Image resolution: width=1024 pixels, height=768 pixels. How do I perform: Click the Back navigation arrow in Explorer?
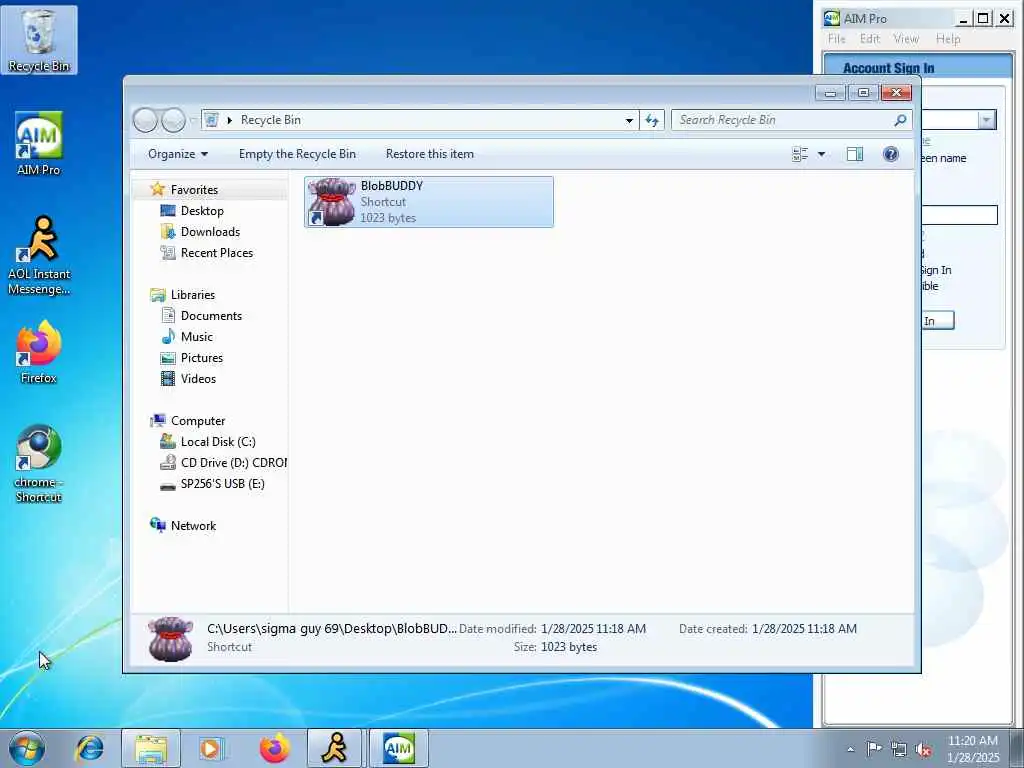(x=145, y=120)
